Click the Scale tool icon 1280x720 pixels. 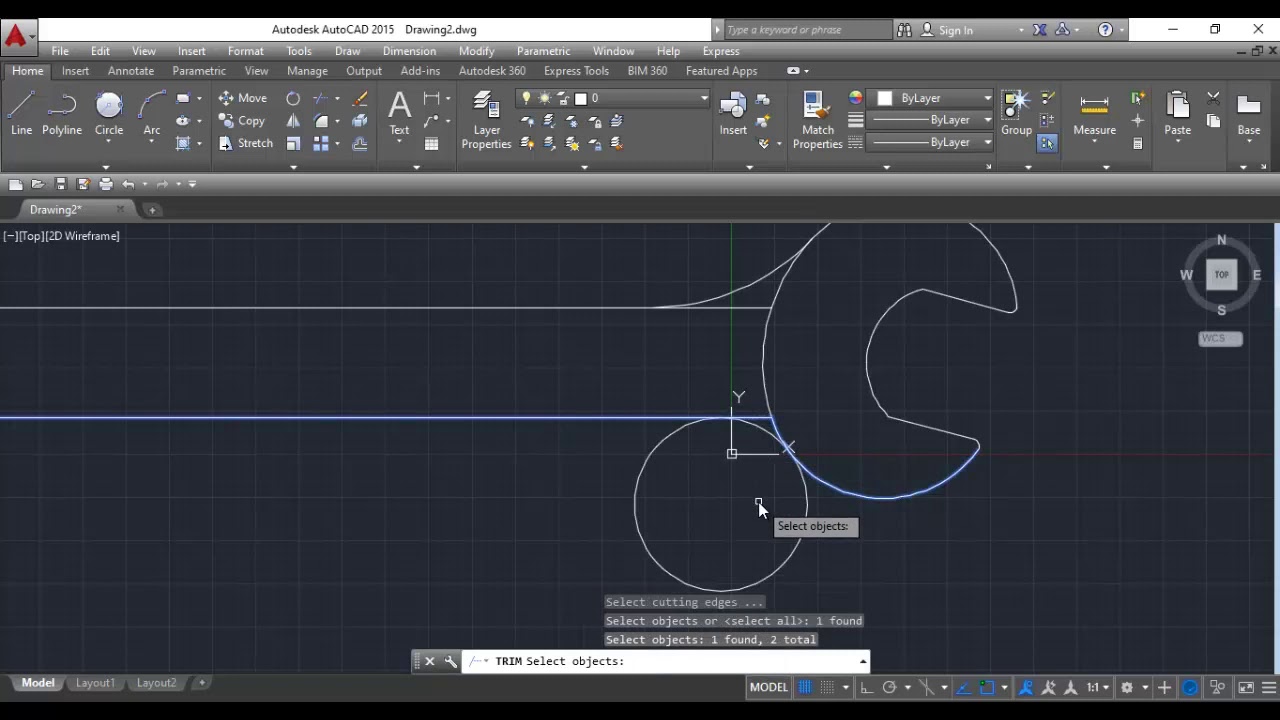pos(293,144)
